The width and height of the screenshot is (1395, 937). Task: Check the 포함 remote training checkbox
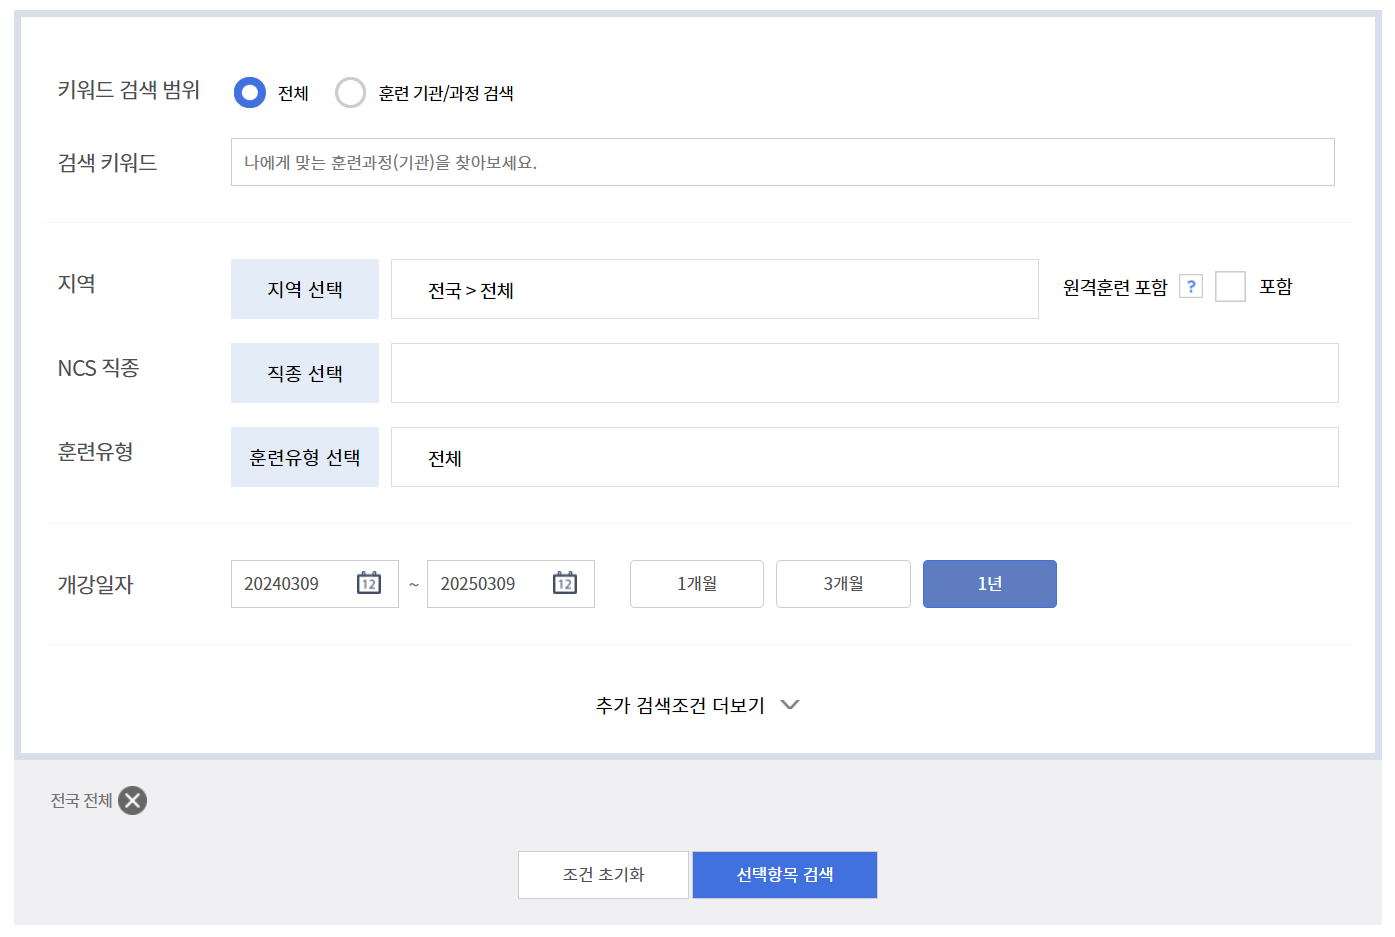tap(1230, 286)
